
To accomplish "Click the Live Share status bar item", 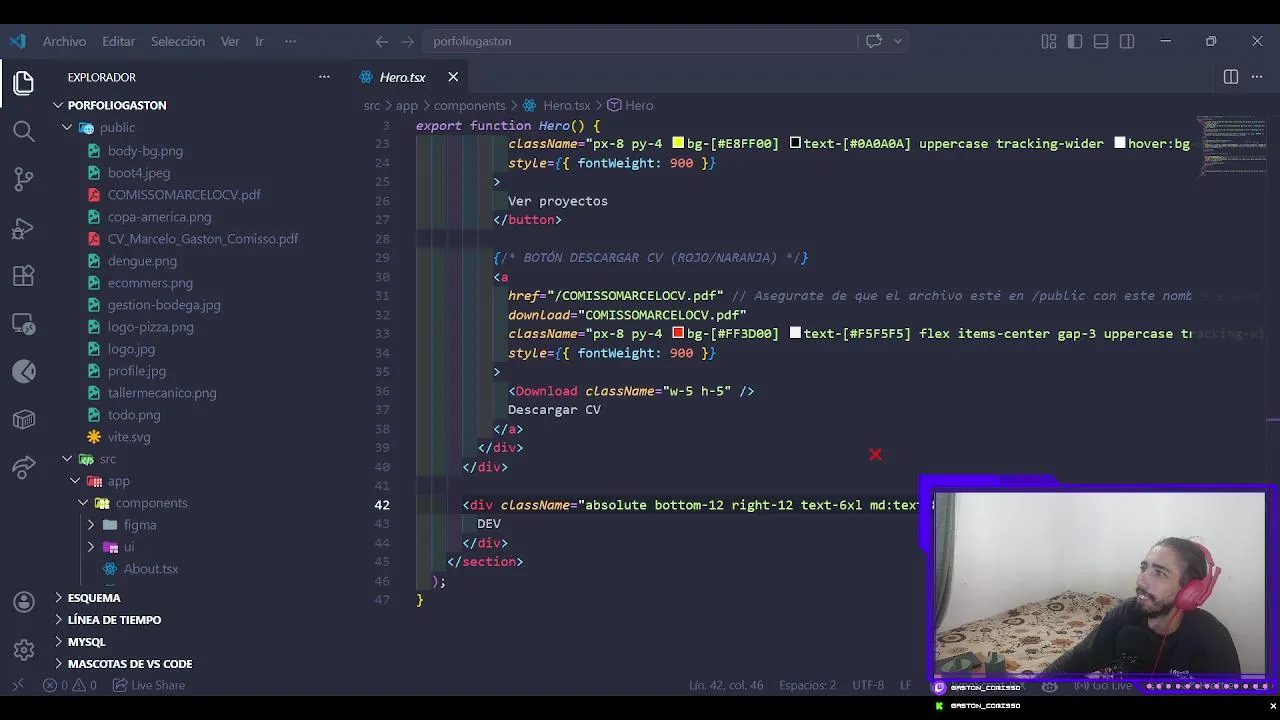I will click(148, 685).
